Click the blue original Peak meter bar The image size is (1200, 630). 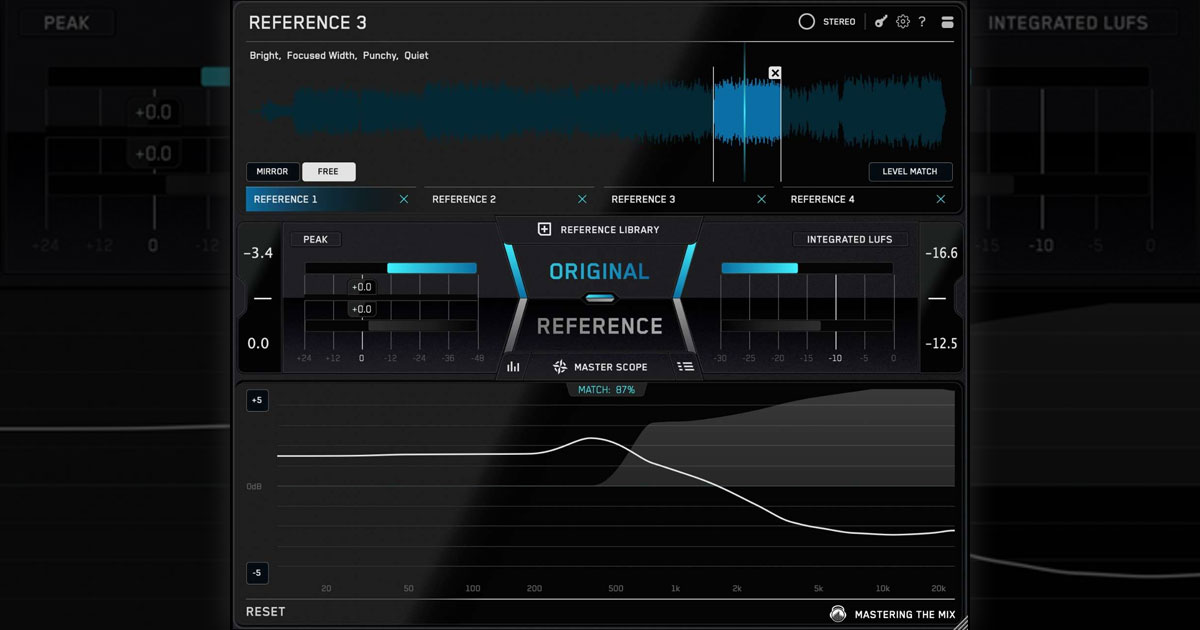coord(432,268)
